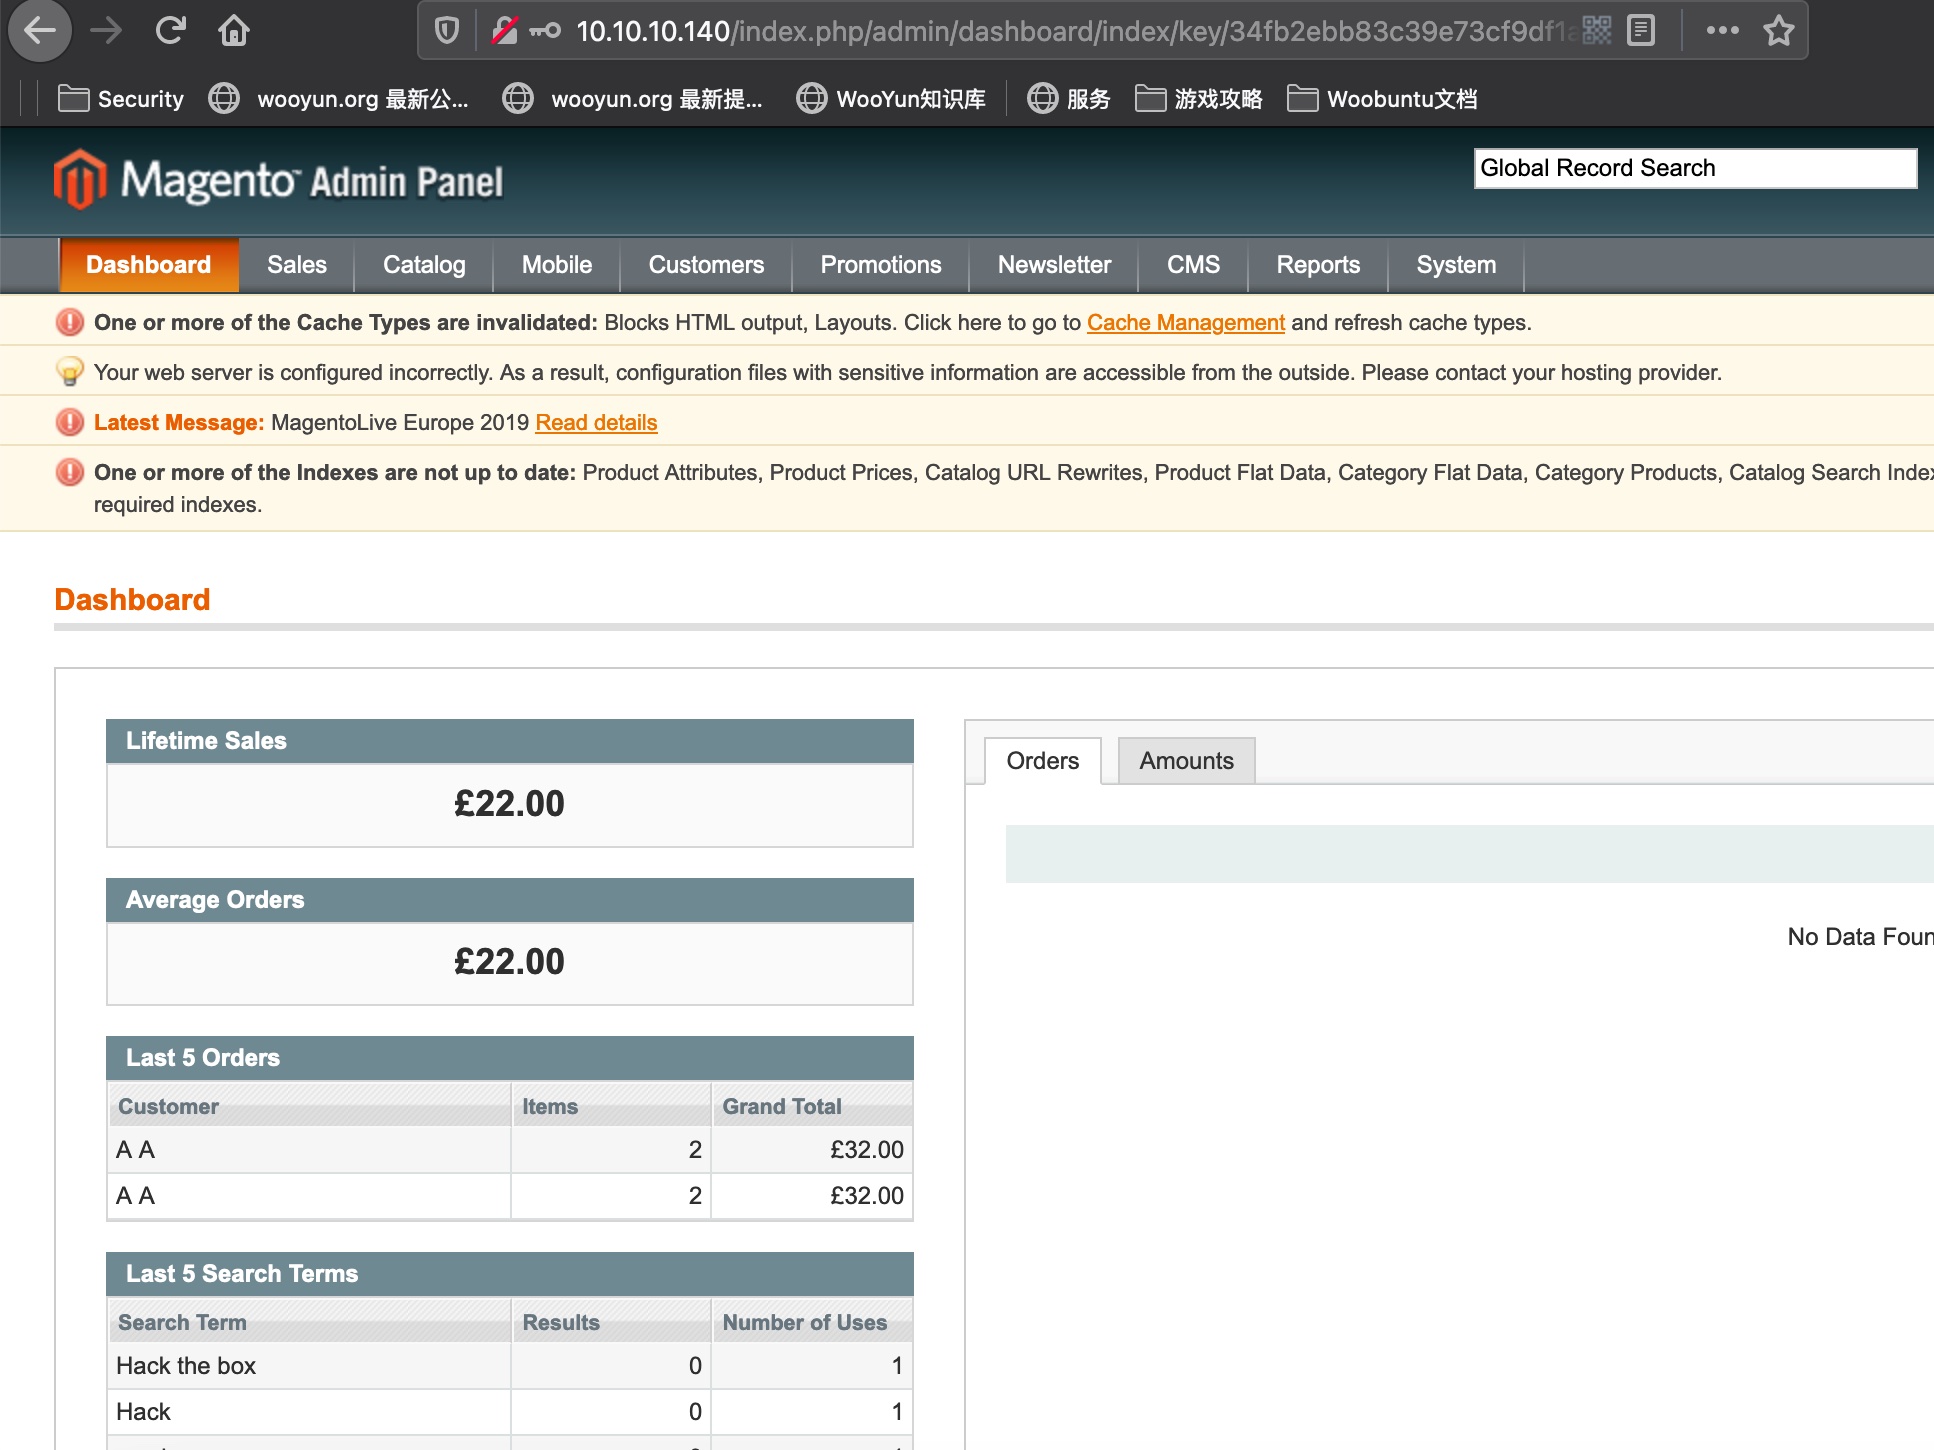1934x1450 pixels.
Task: Expand the 游戏攻略 bookmarks folder
Action: click(x=1199, y=99)
